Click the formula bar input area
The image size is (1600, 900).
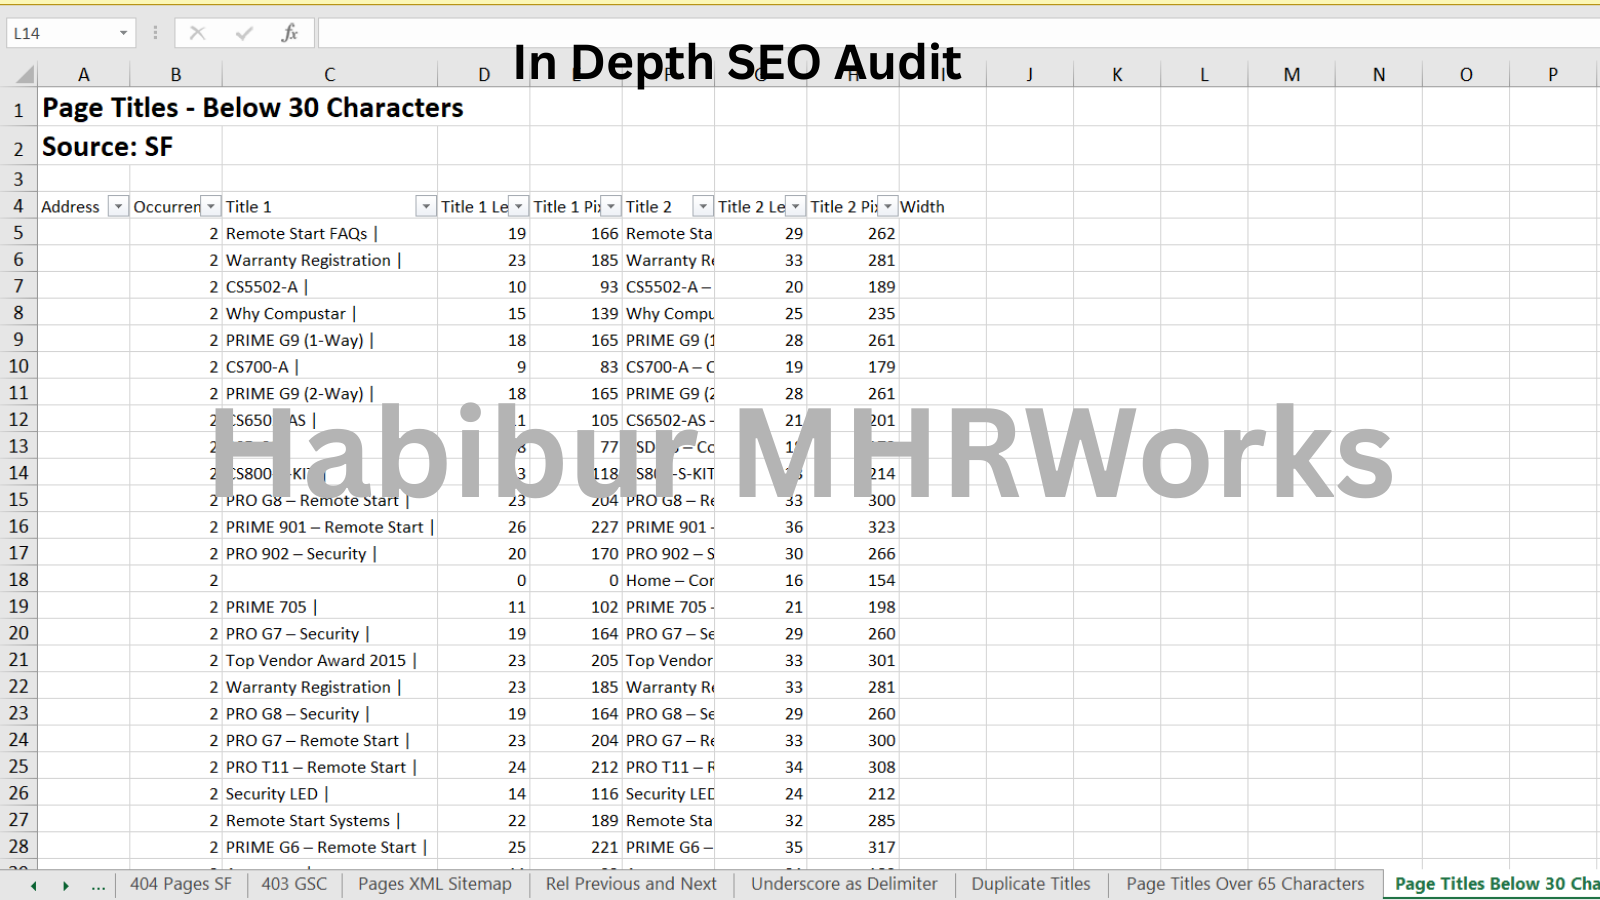click(900, 33)
